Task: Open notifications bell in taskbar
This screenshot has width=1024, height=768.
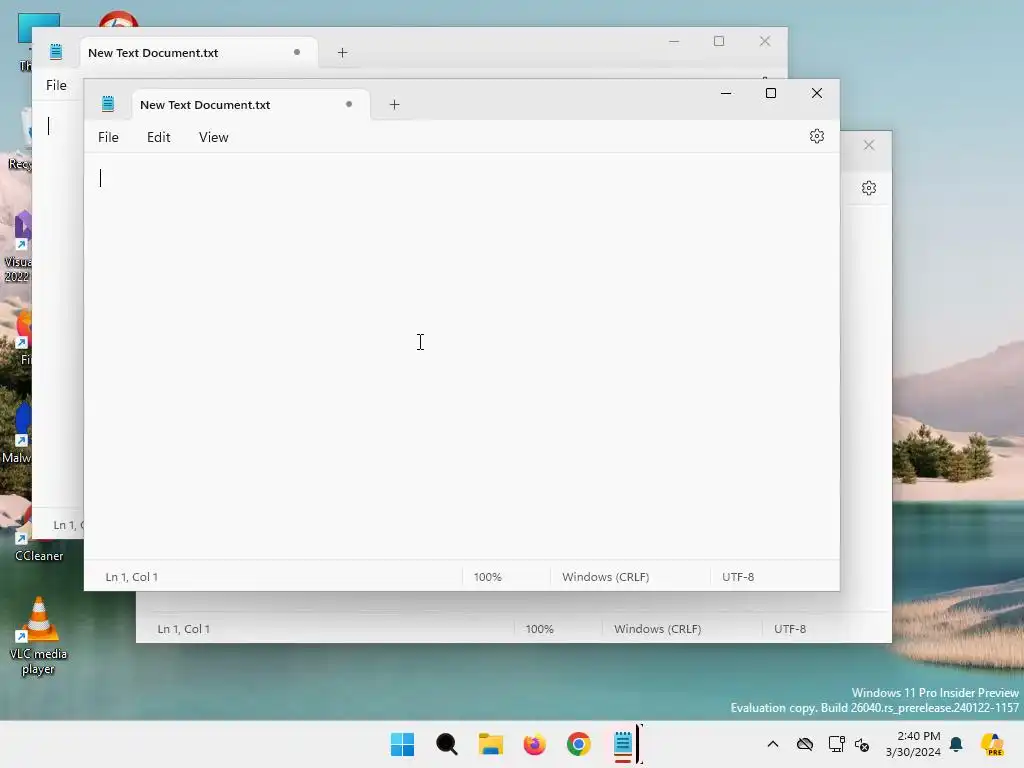Action: pyautogui.click(x=956, y=744)
